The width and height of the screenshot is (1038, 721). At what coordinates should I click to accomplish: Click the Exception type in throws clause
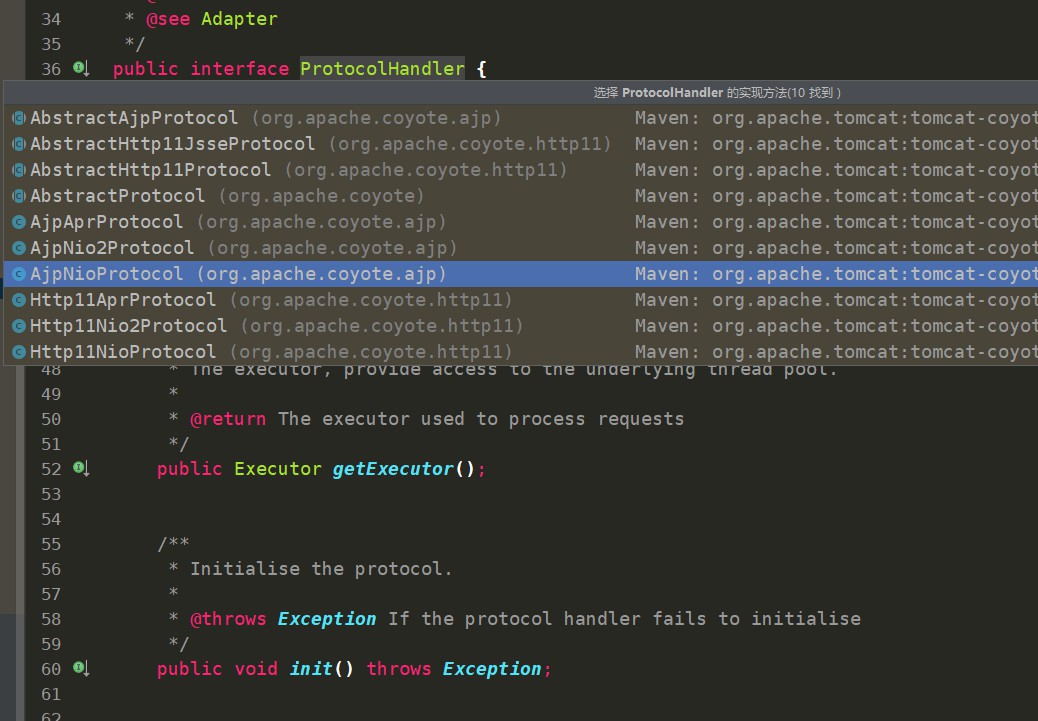pyautogui.click(x=492, y=669)
